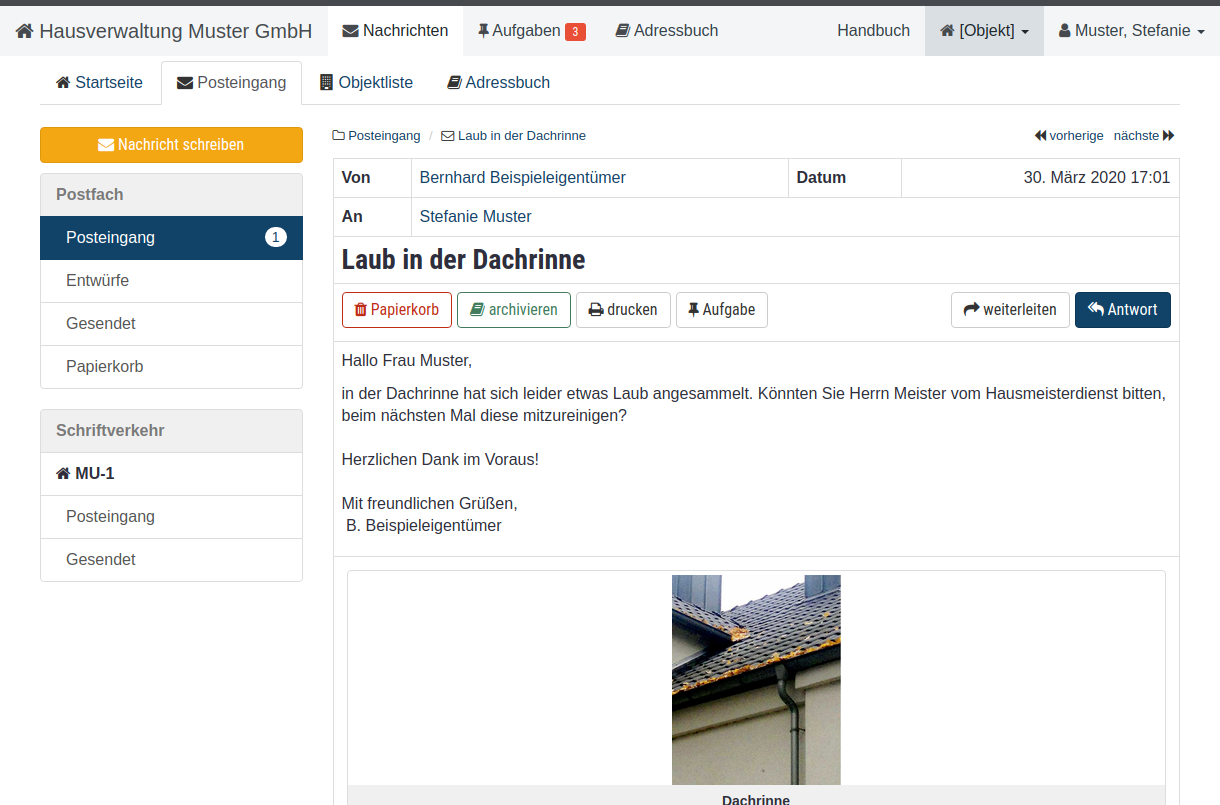Screen dimensions: 1220x805
Task: Jump to next message via nächste
Action: [x=1144, y=135]
